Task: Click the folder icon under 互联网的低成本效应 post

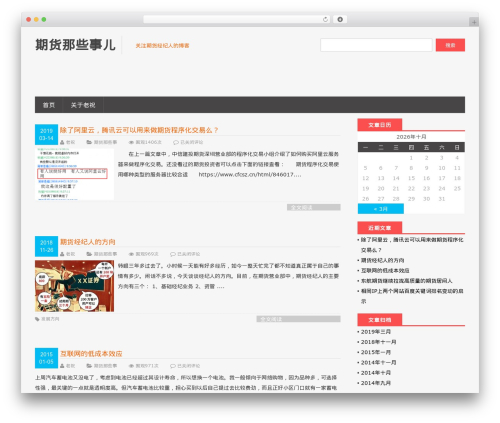Action: [89, 366]
